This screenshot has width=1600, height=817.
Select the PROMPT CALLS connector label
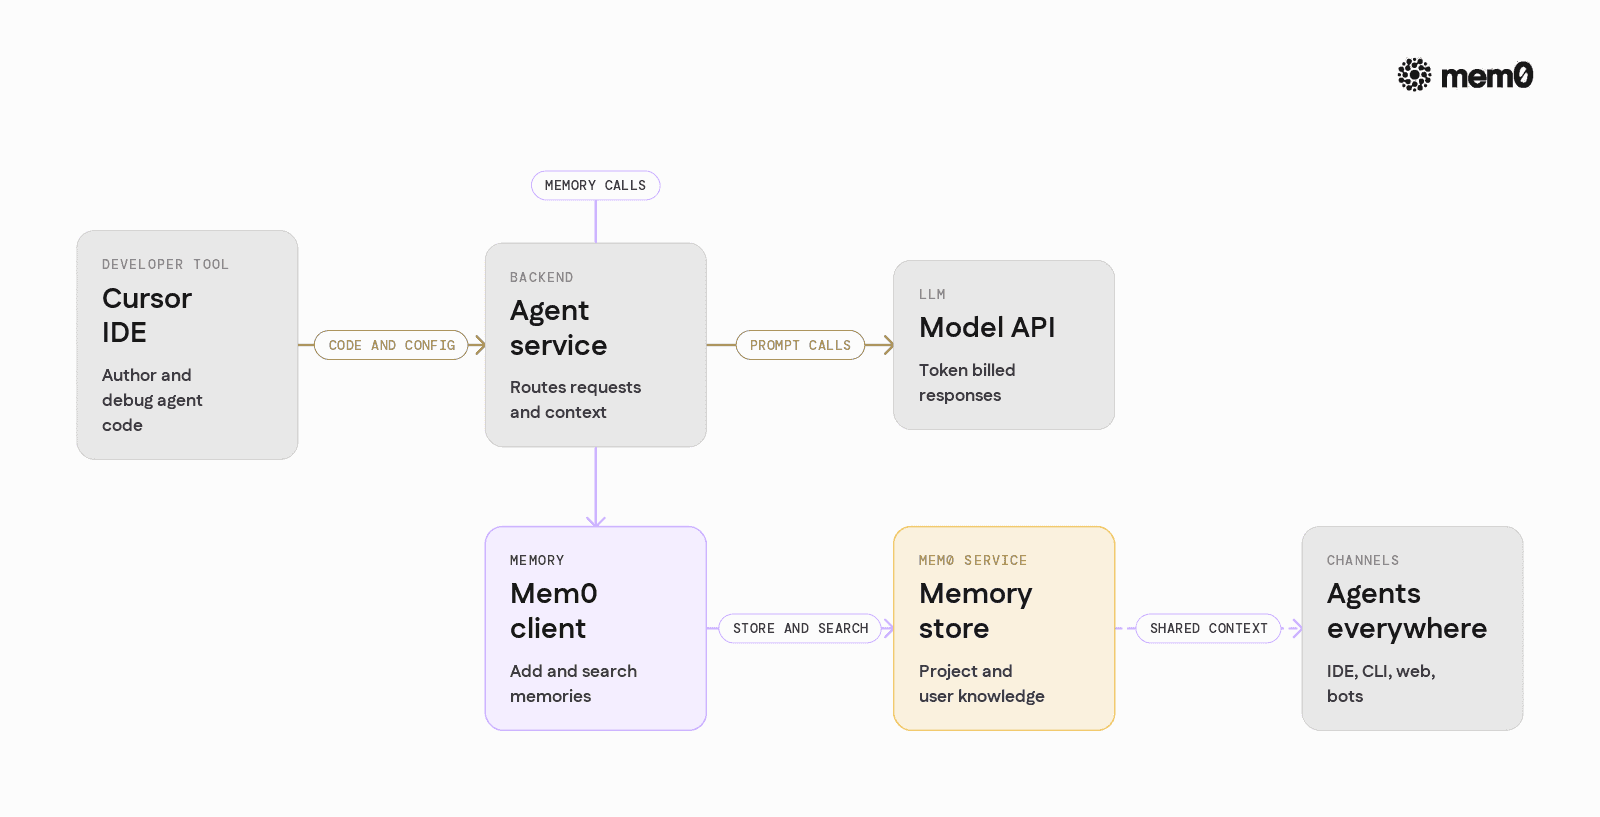point(800,345)
